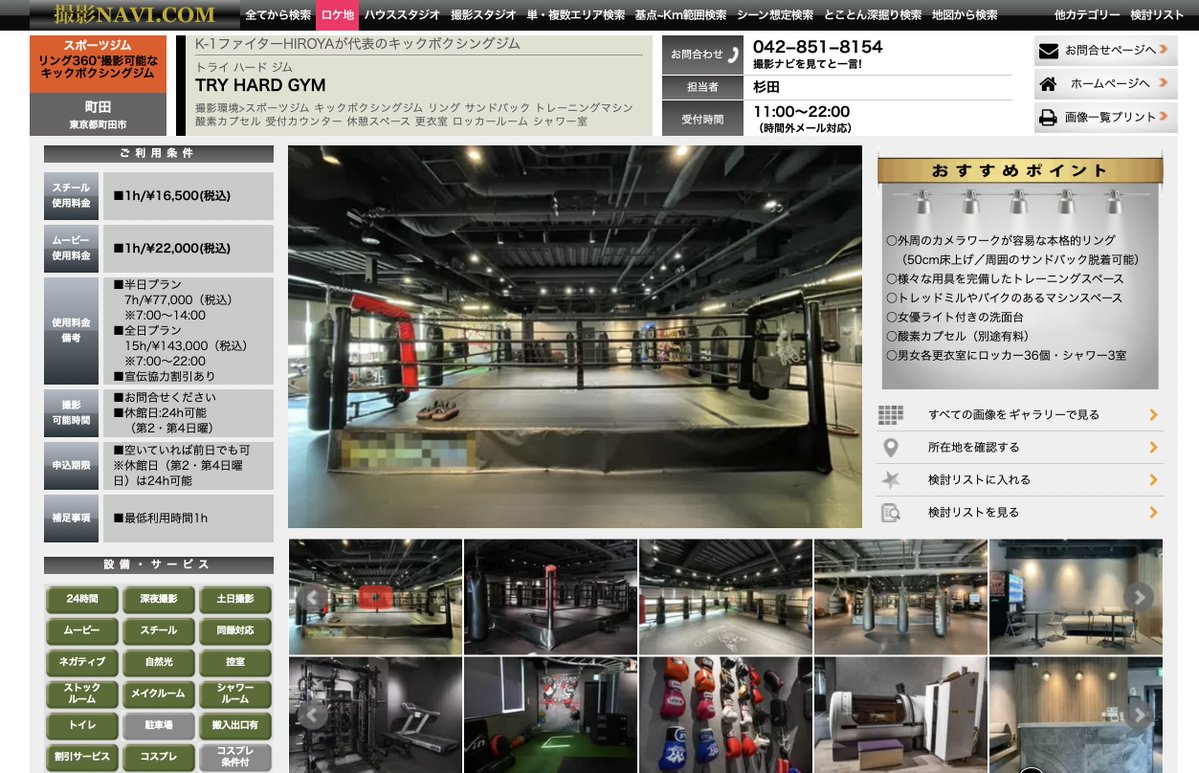The image size is (1199, 773).
Task: Click the スポーツジム orange category badge
Action: (98, 64)
